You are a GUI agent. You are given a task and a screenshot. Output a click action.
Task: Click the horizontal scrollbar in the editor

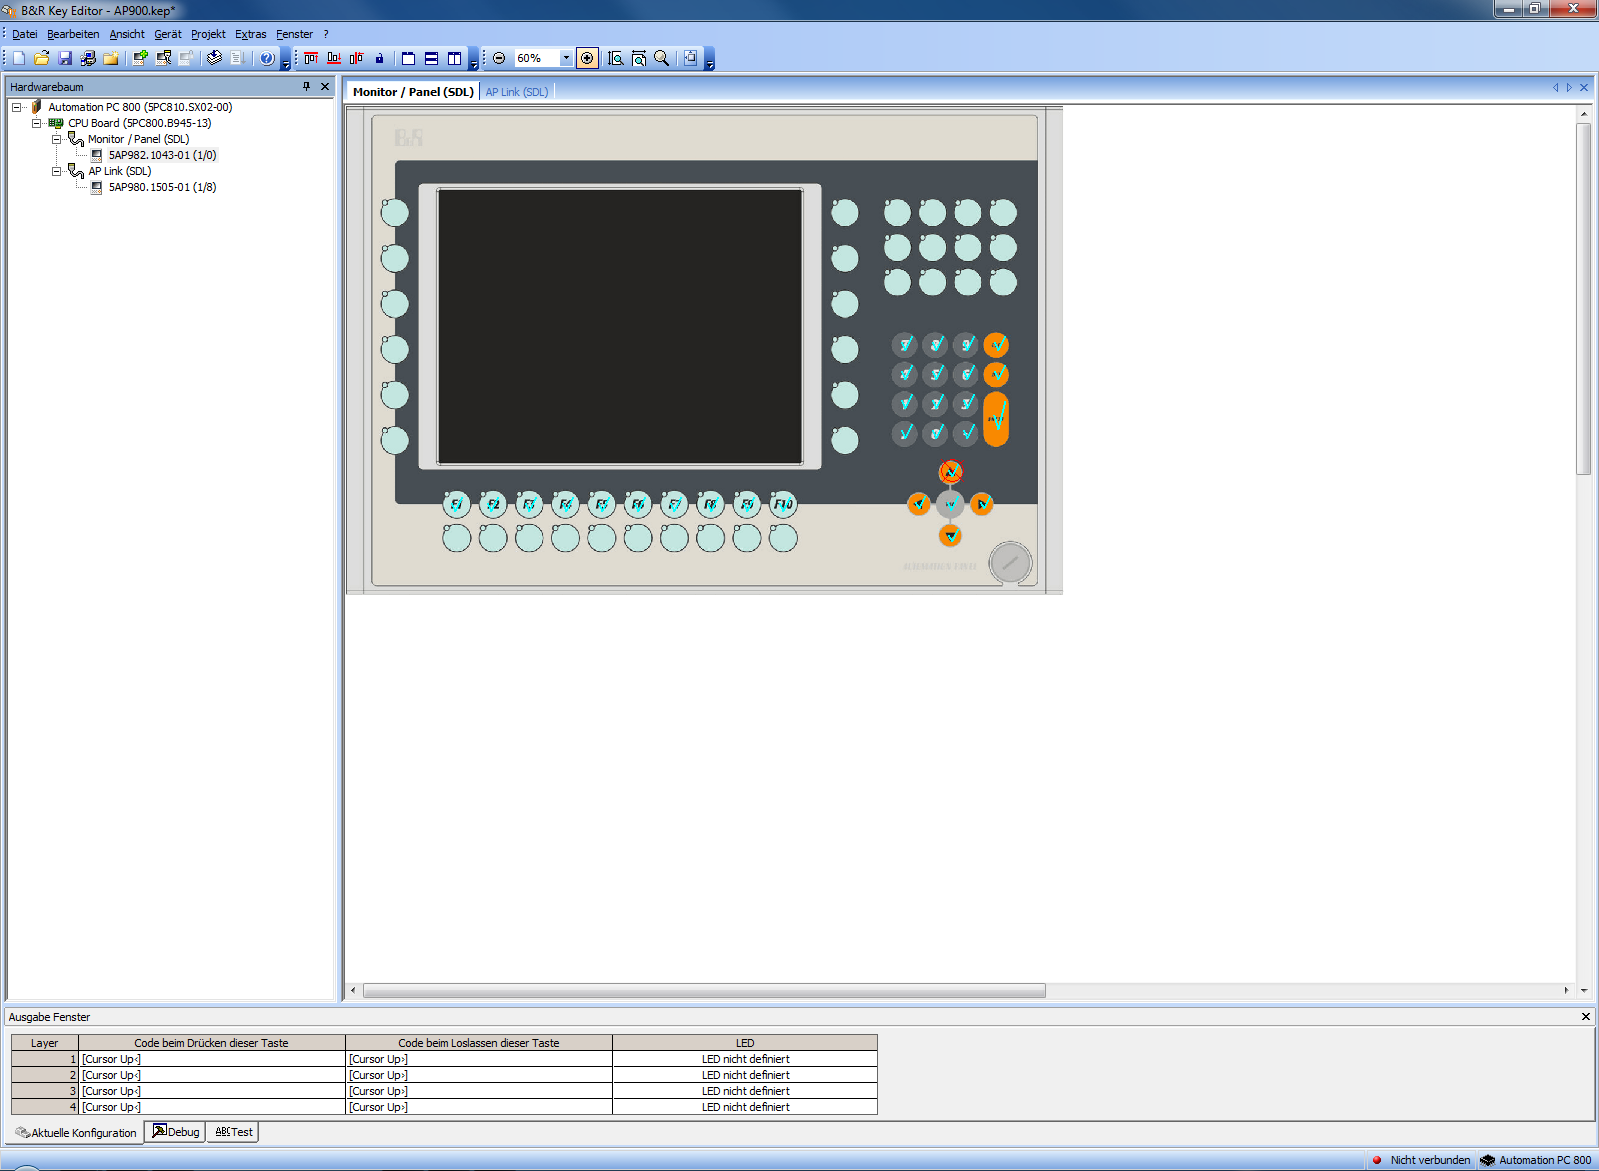[x=704, y=990]
